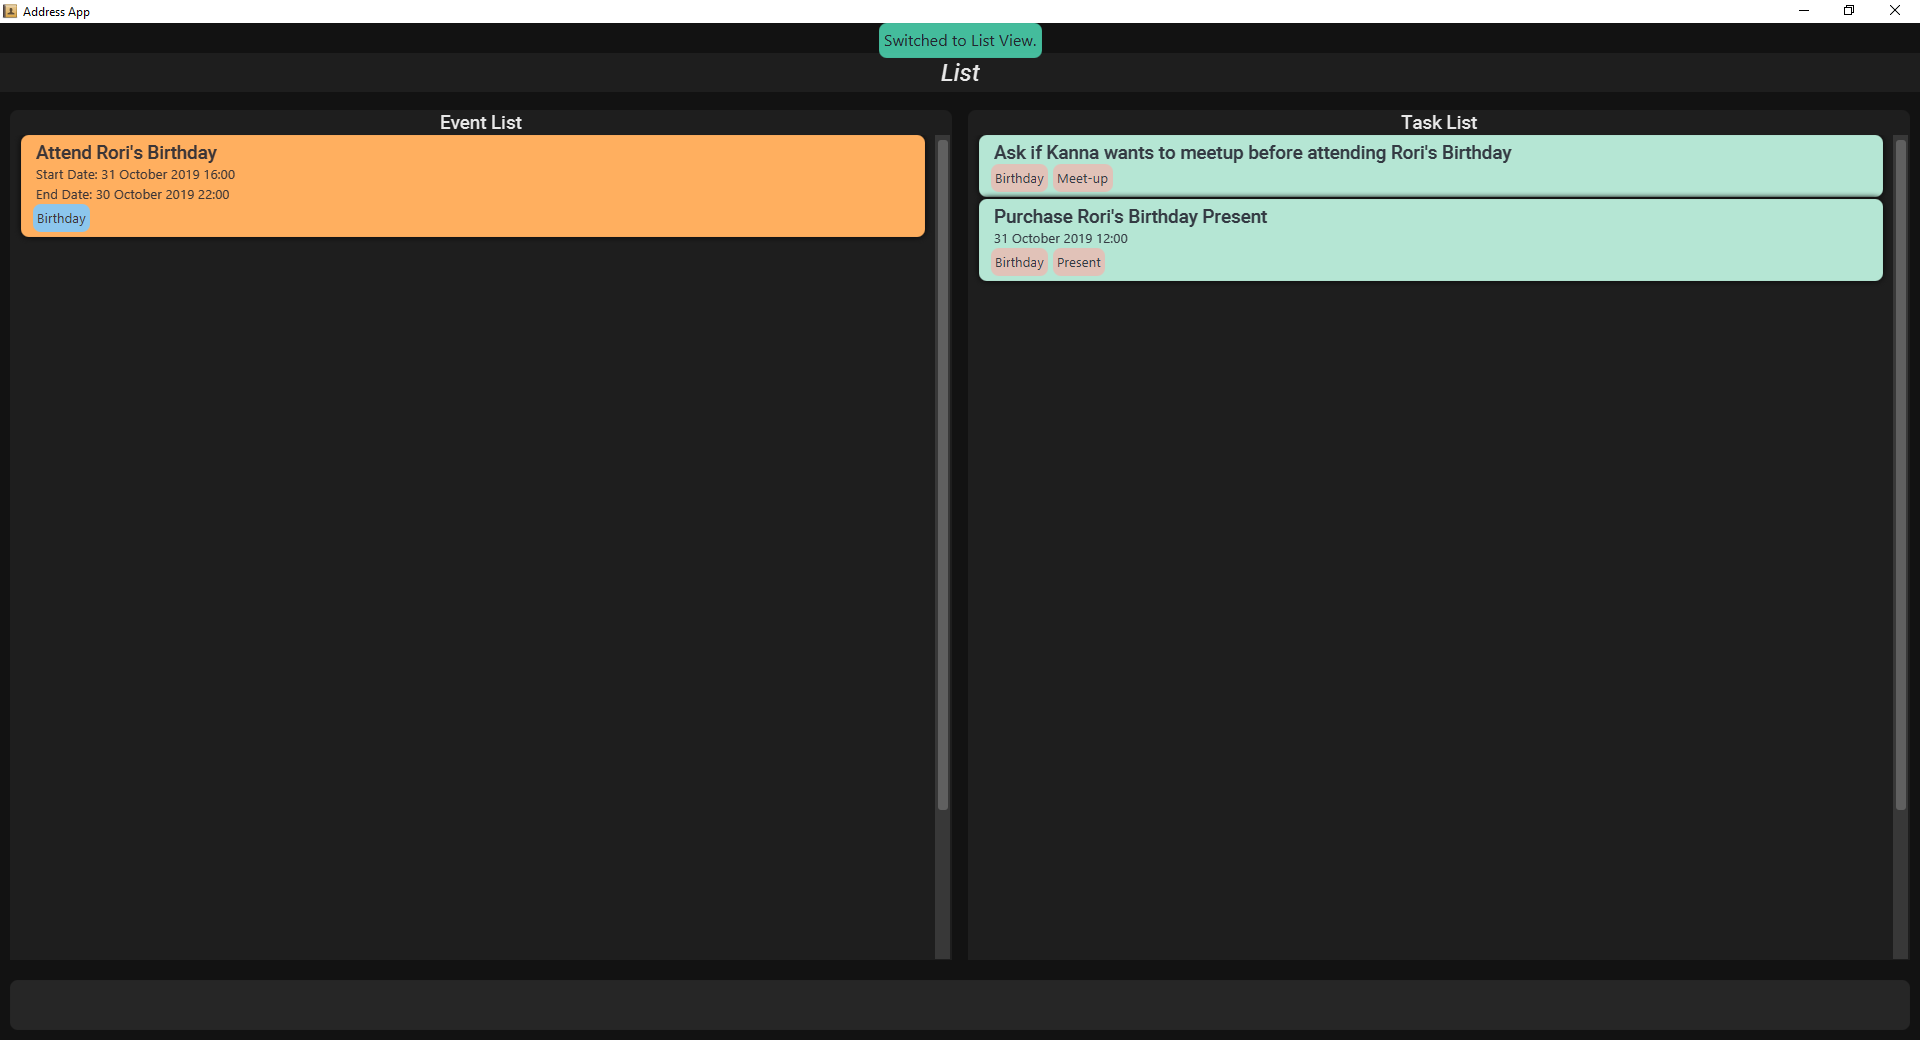Click the 'Start Date: 31 October 2019 16:00' line
The image size is (1920, 1040).
click(135, 175)
